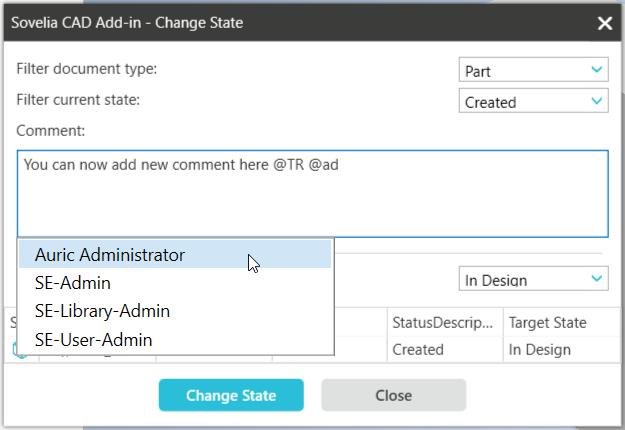
Task: Click the part icon in the table row
Action: [x=20, y=350]
